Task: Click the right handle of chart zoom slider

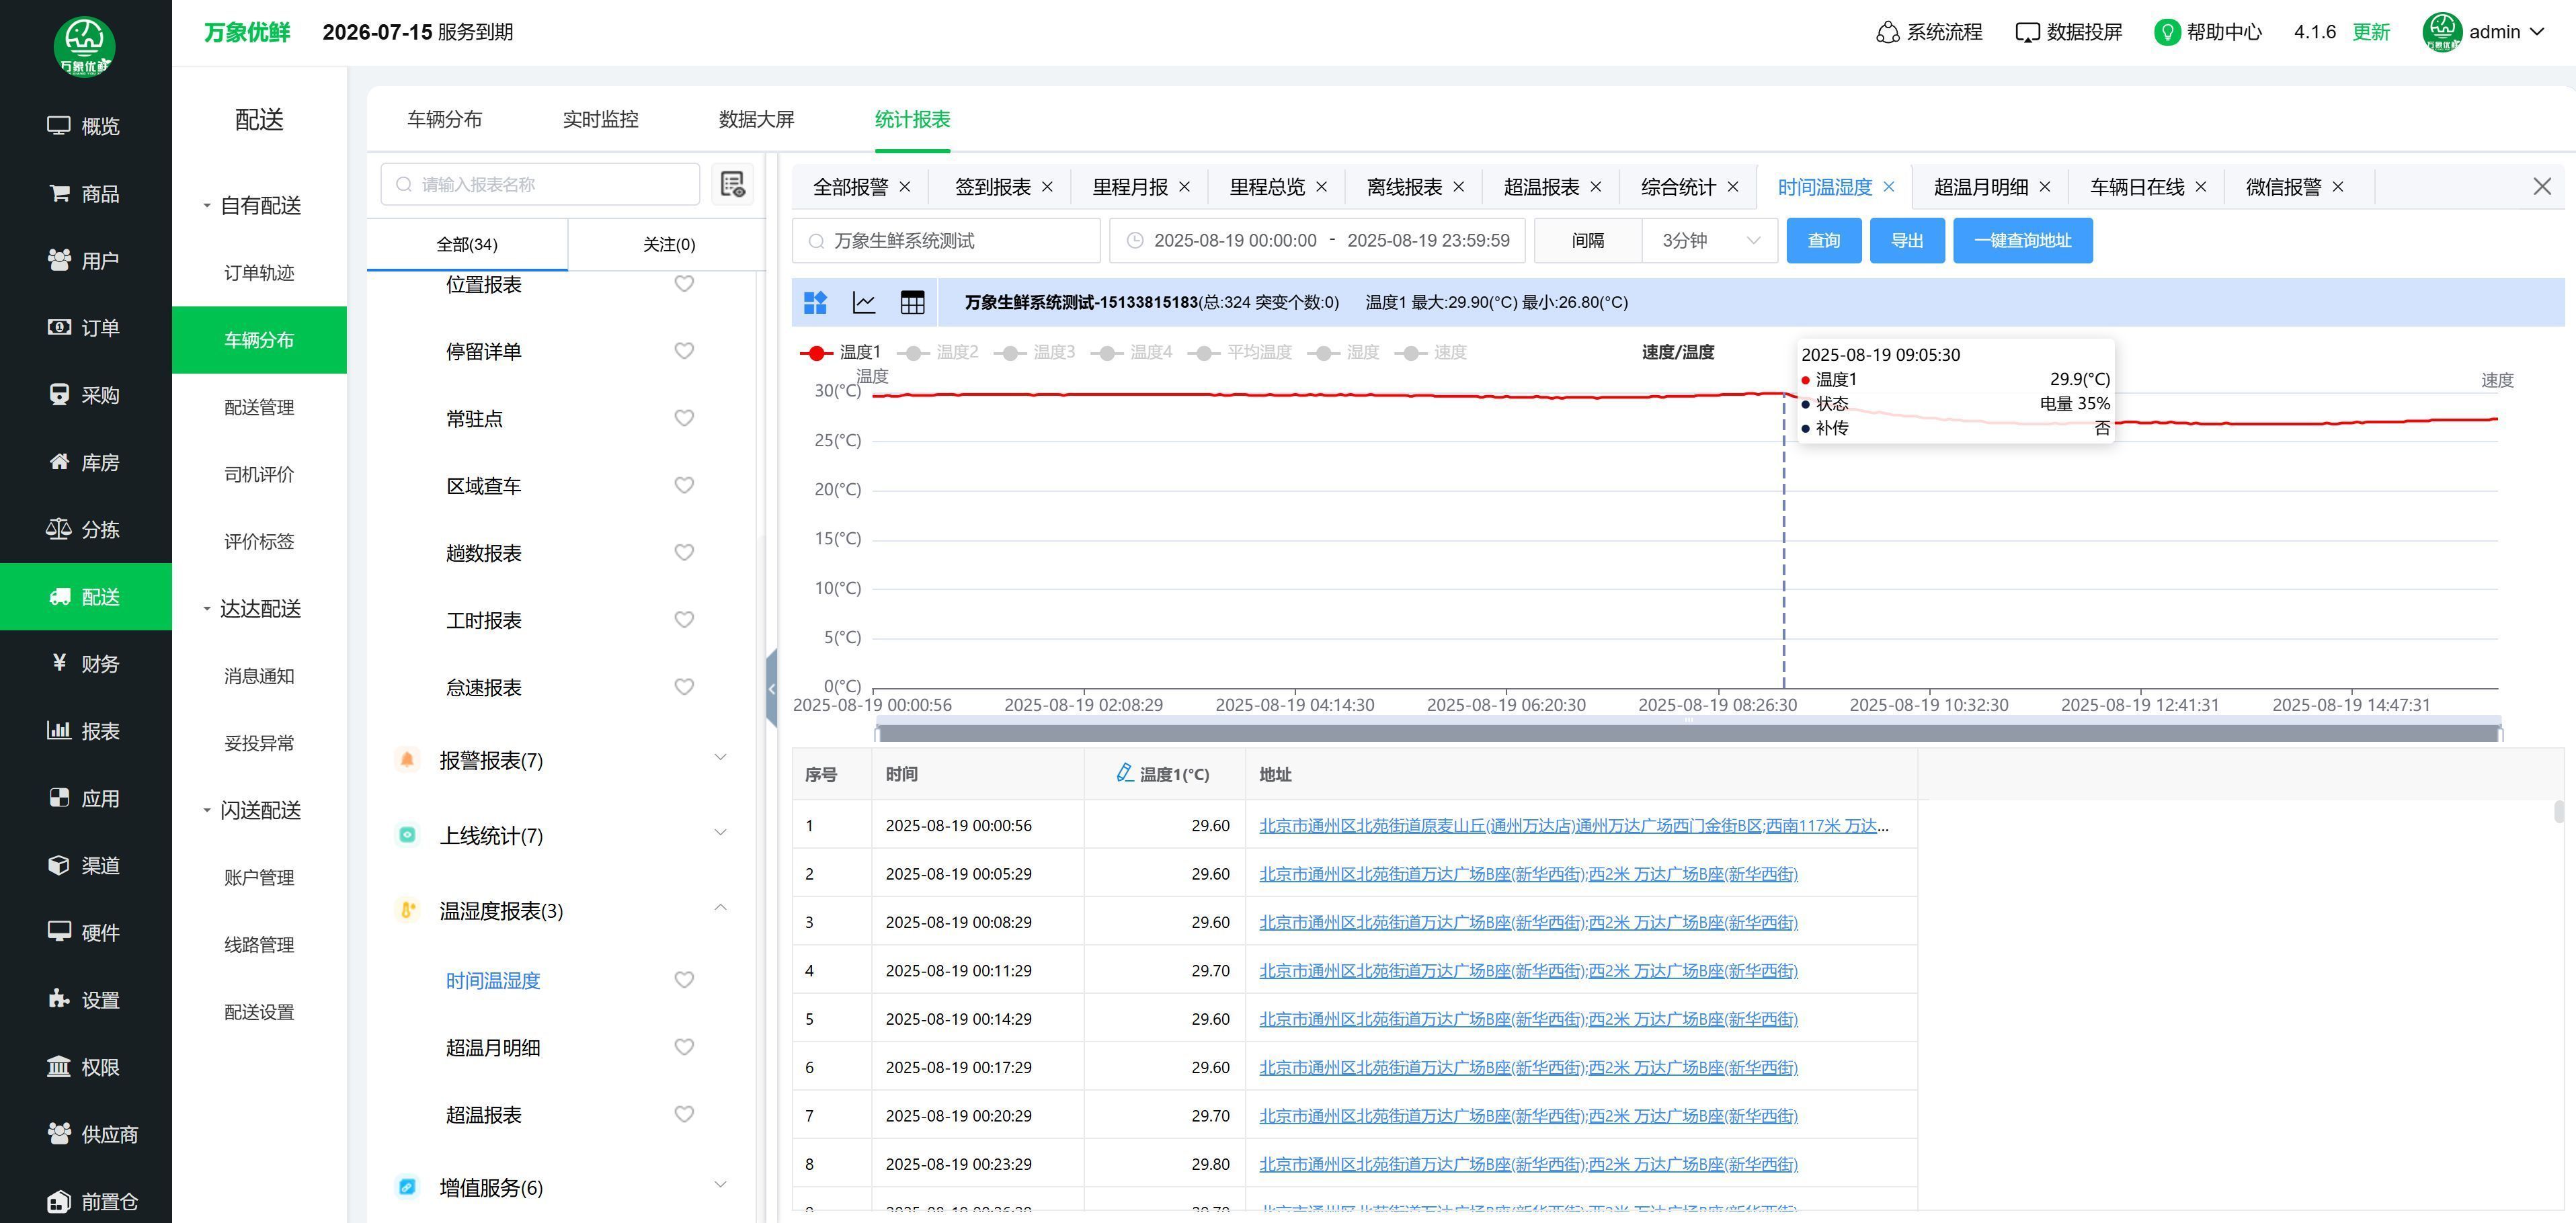Action: tap(2500, 733)
